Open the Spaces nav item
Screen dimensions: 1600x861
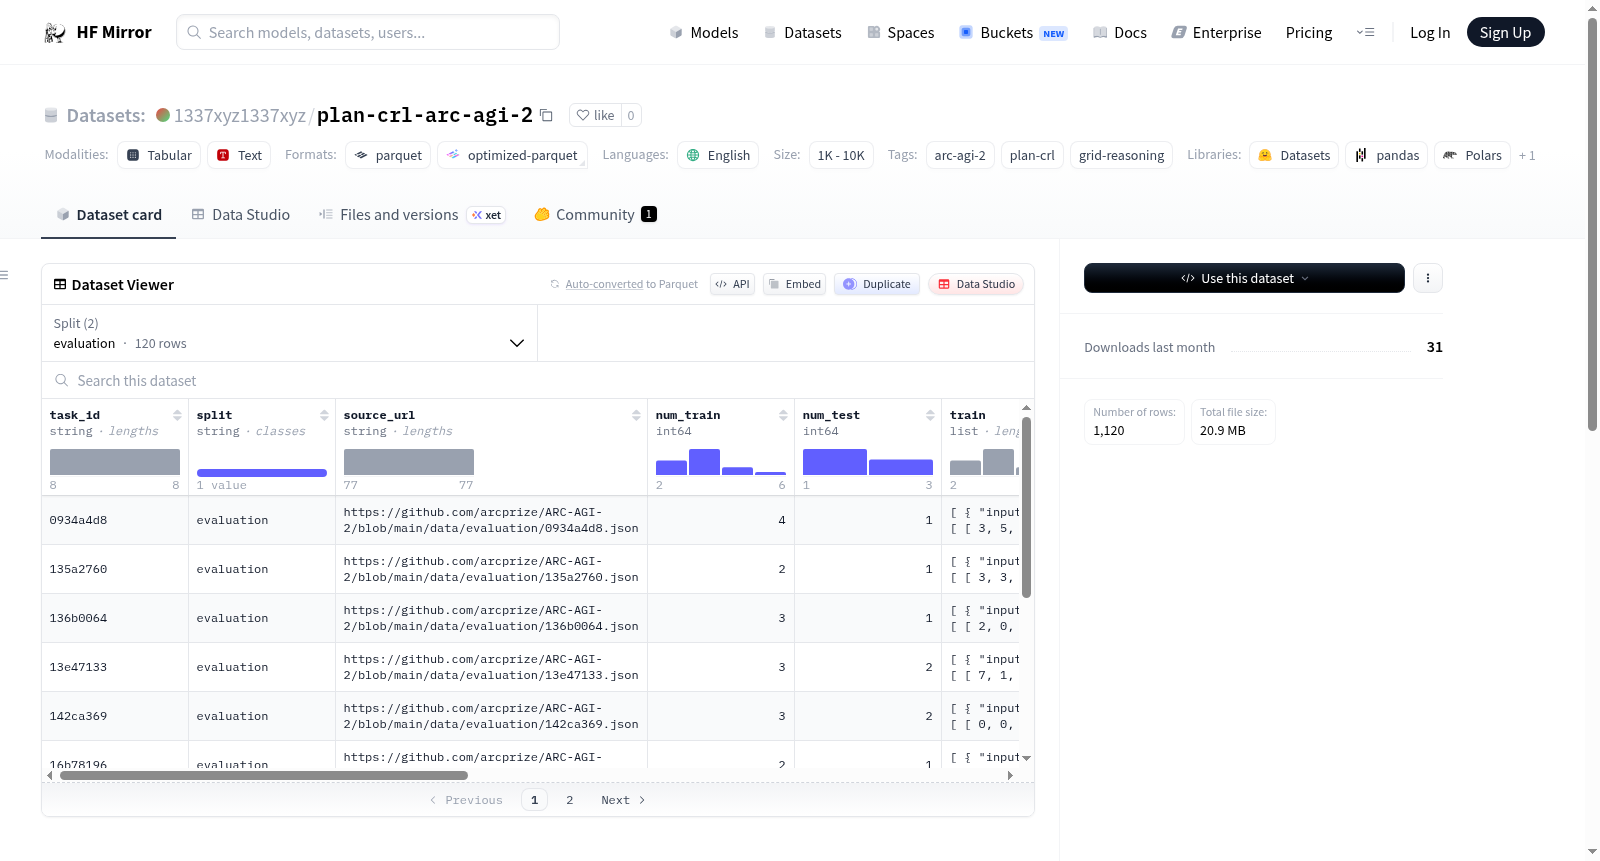coord(900,32)
